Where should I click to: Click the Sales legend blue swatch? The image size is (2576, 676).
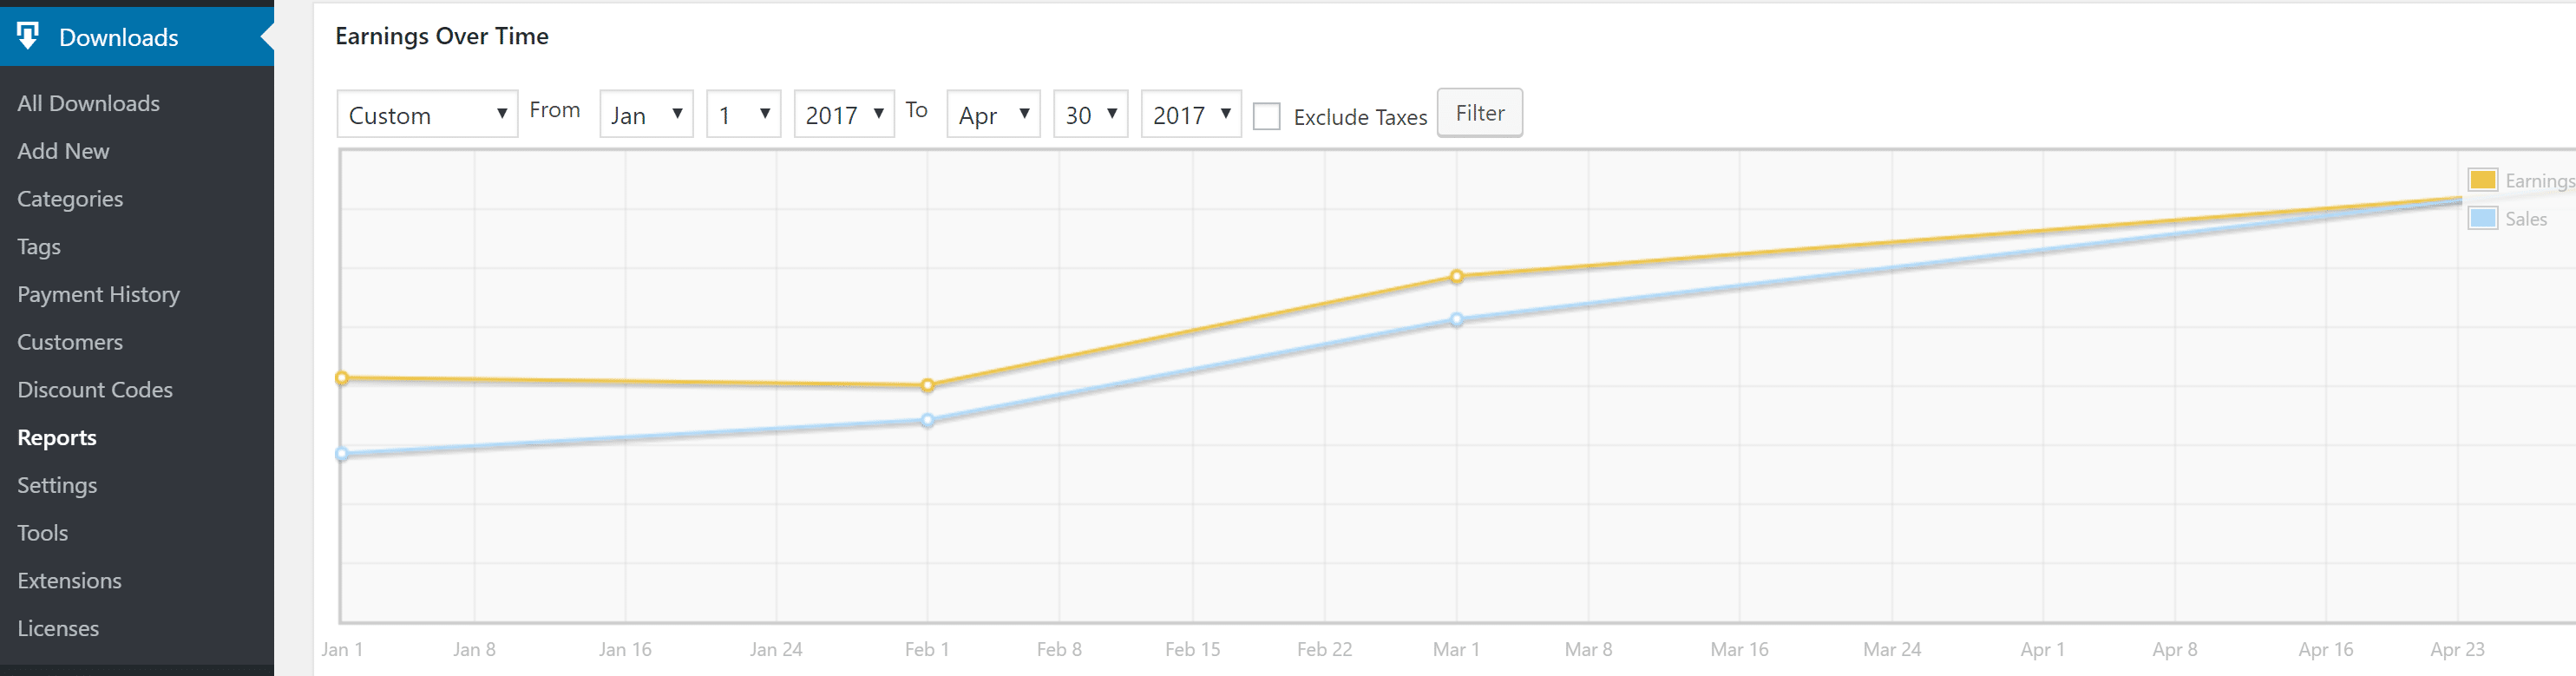click(x=2482, y=218)
